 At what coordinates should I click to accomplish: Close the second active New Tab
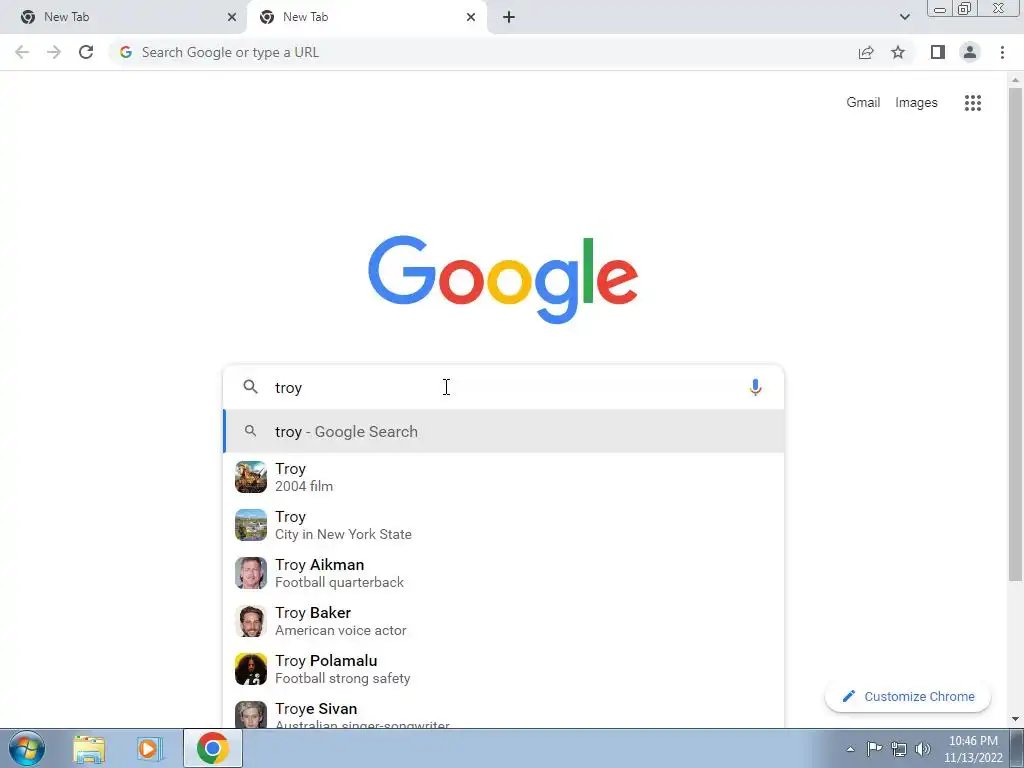click(471, 17)
